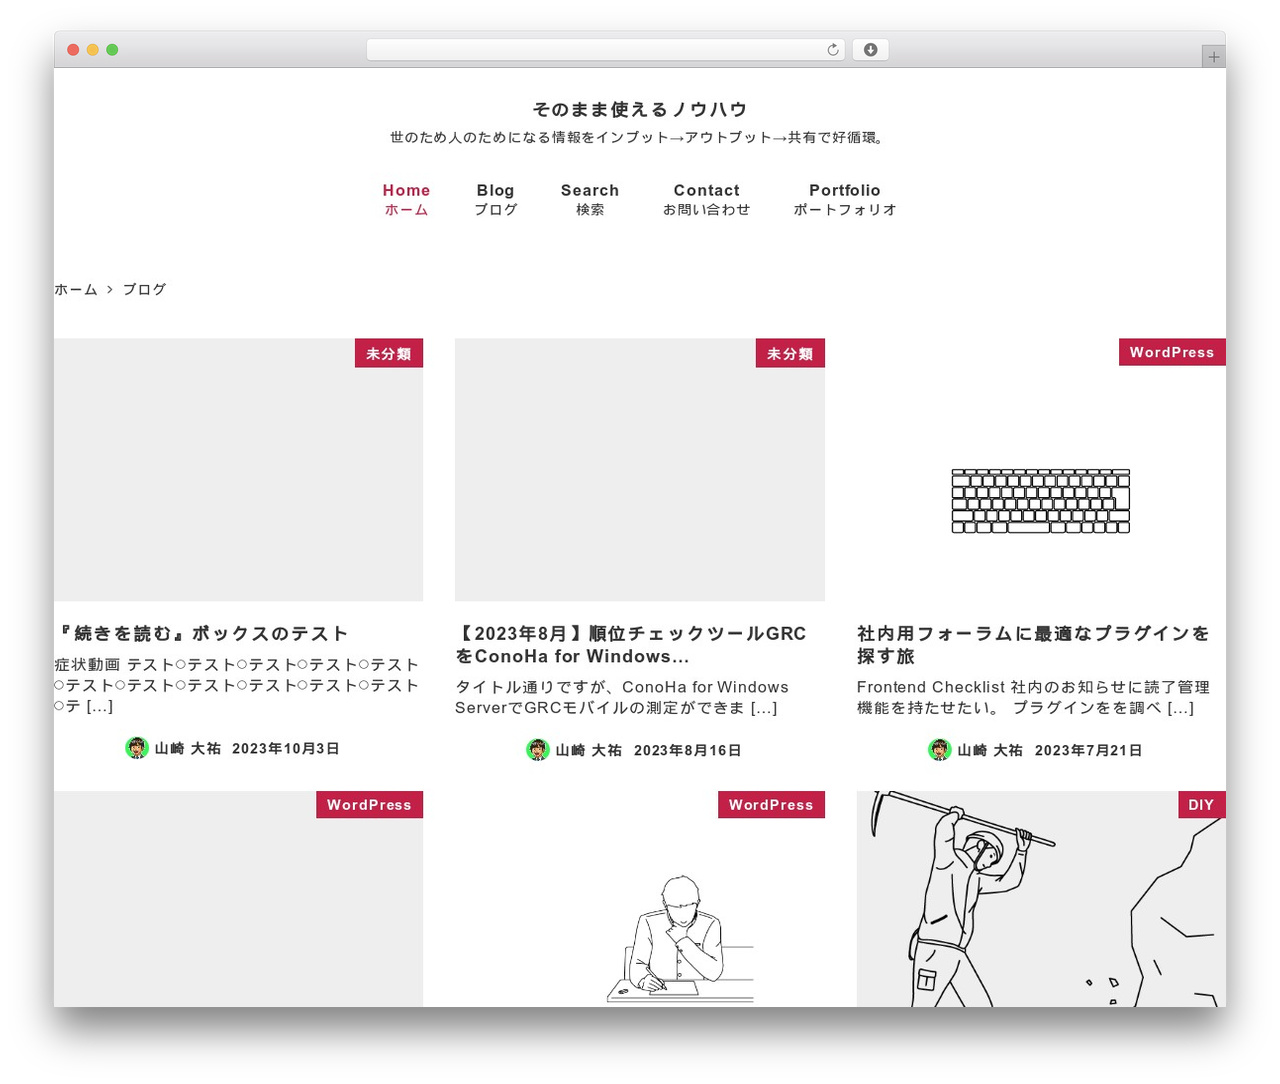
Task: Open a new tab with plus icon
Action: (x=1213, y=57)
